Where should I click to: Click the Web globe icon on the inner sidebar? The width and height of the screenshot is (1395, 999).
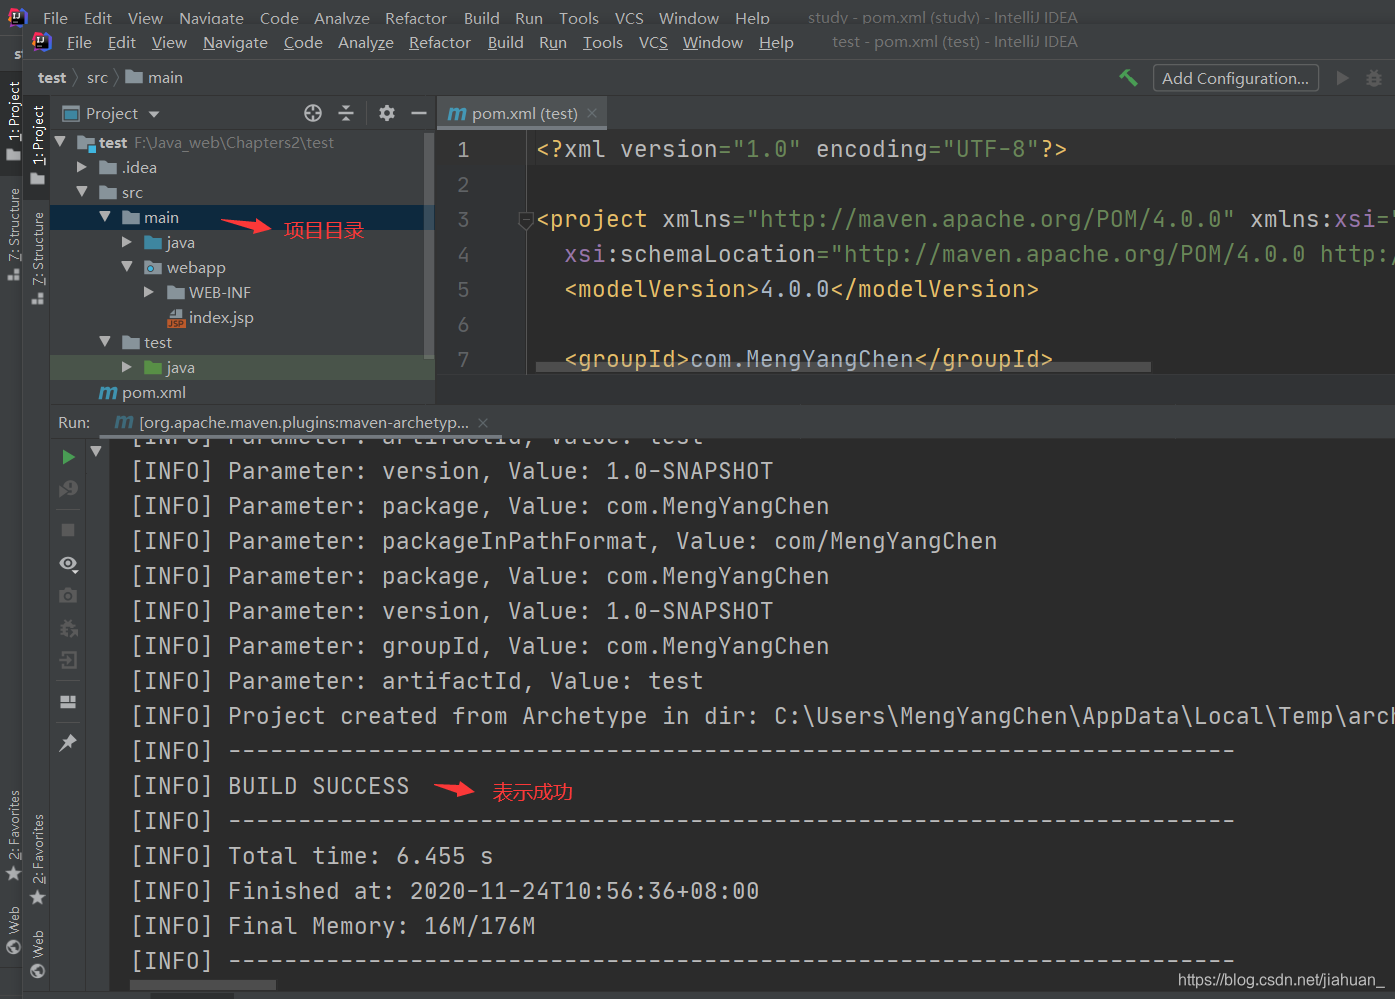click(38, 970)
